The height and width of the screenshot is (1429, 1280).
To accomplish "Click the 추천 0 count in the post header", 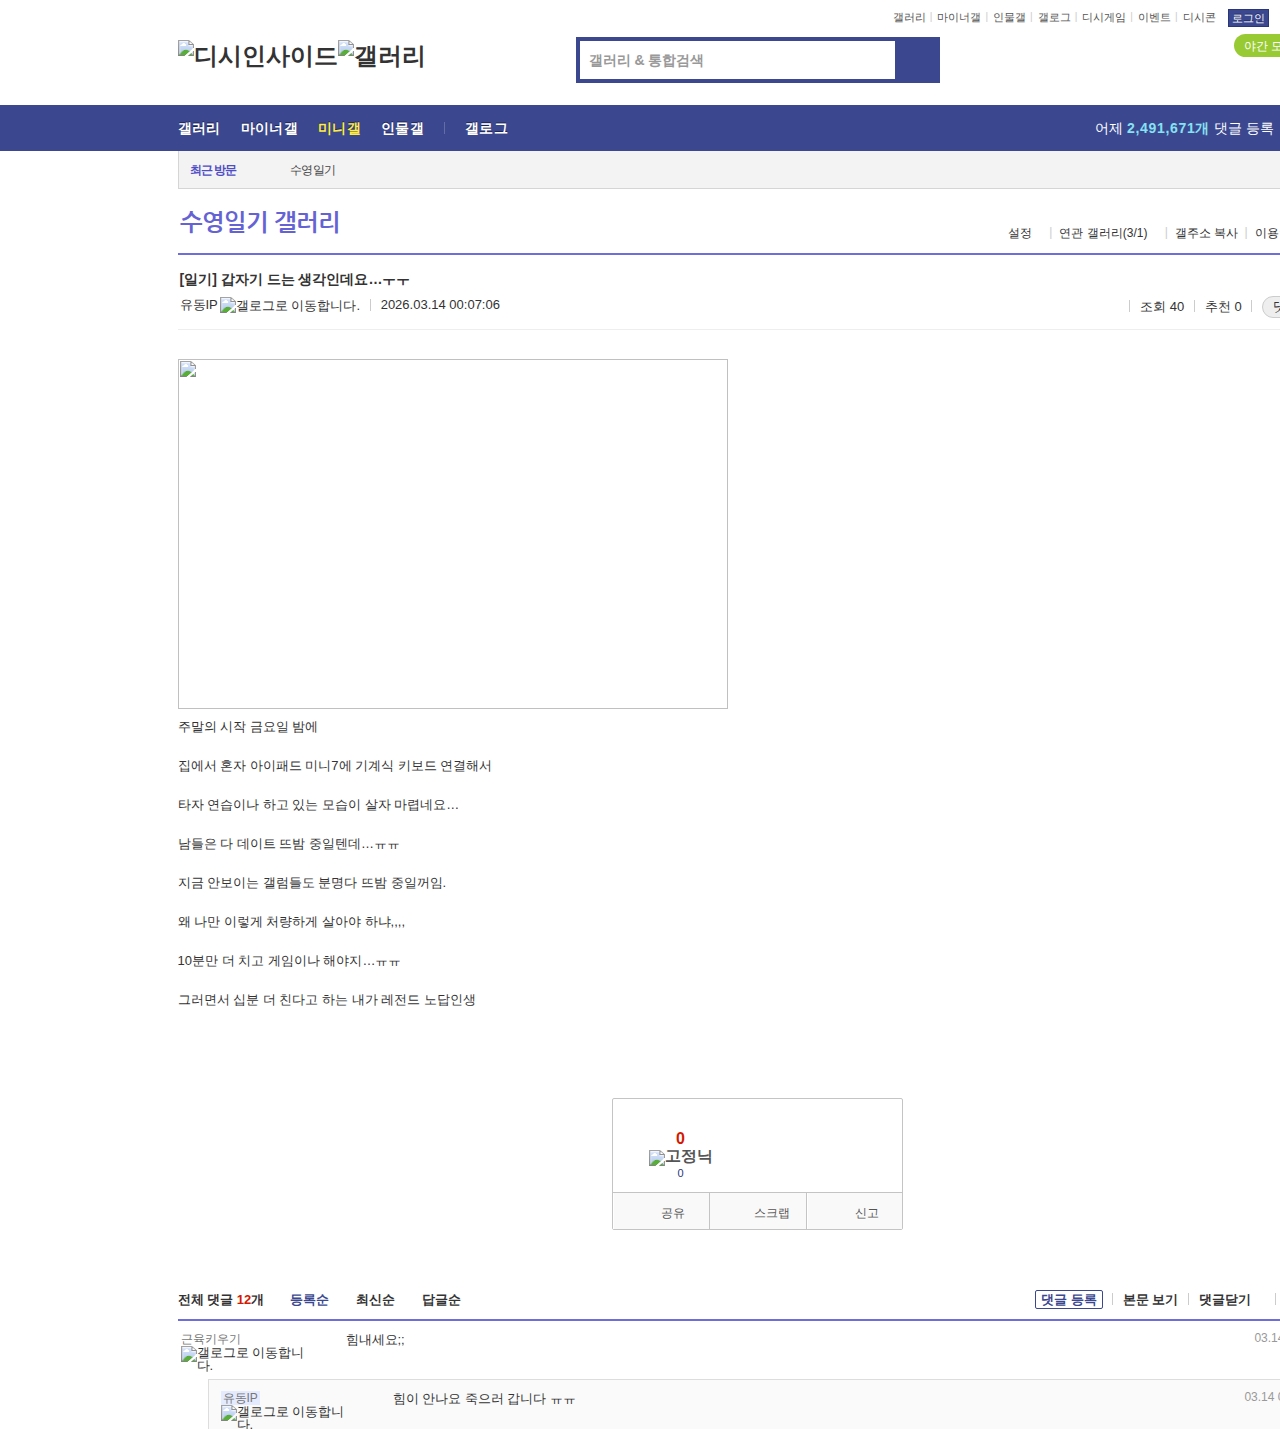I will click(x=1223, y=307).
